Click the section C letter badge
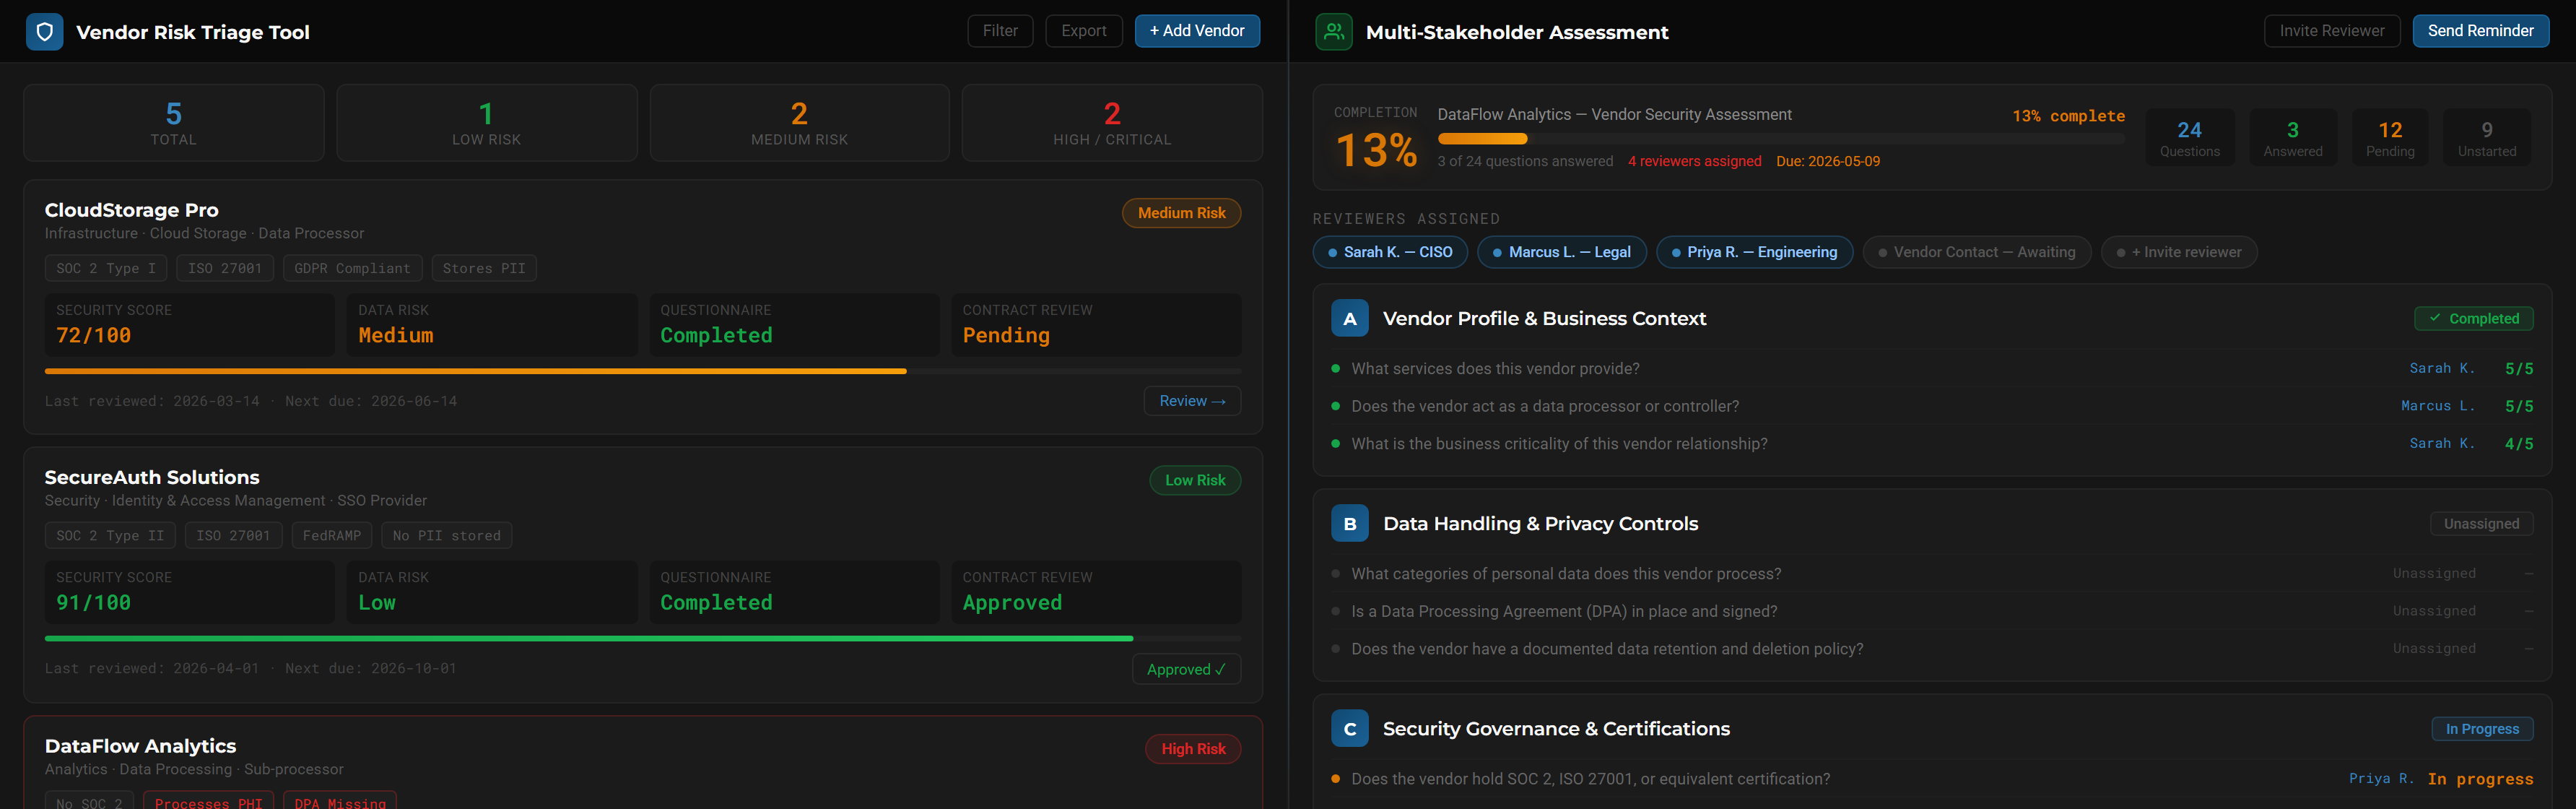This screenshot has height=809, width=2576. 1349,729
